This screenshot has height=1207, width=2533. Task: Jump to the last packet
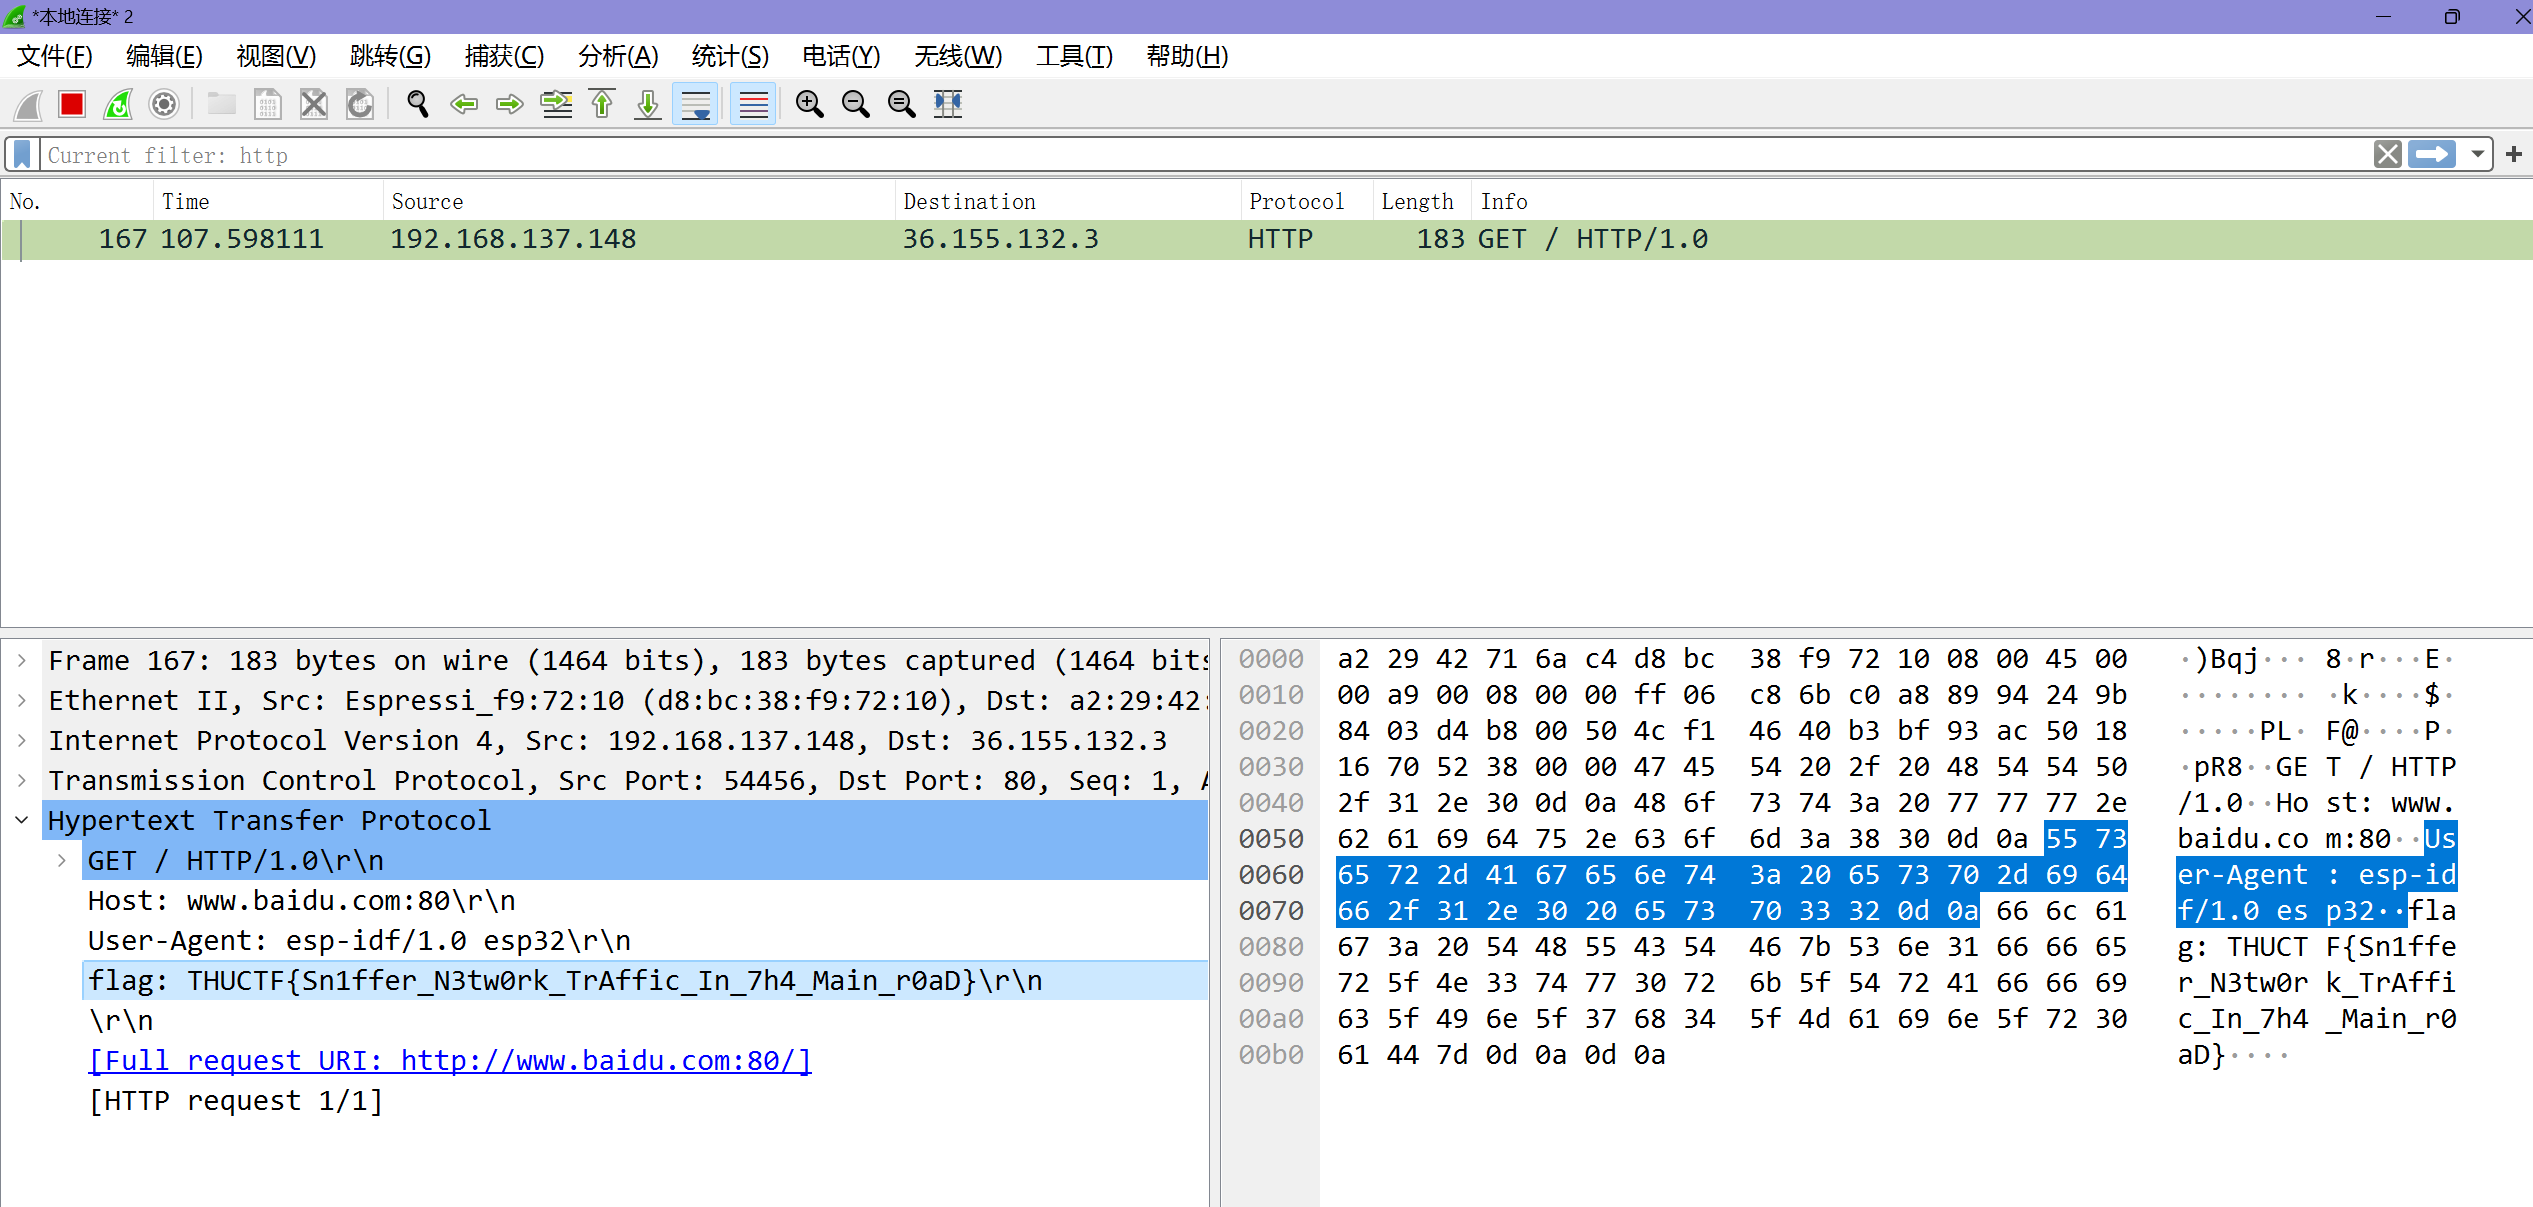click(x=648, y=104)
